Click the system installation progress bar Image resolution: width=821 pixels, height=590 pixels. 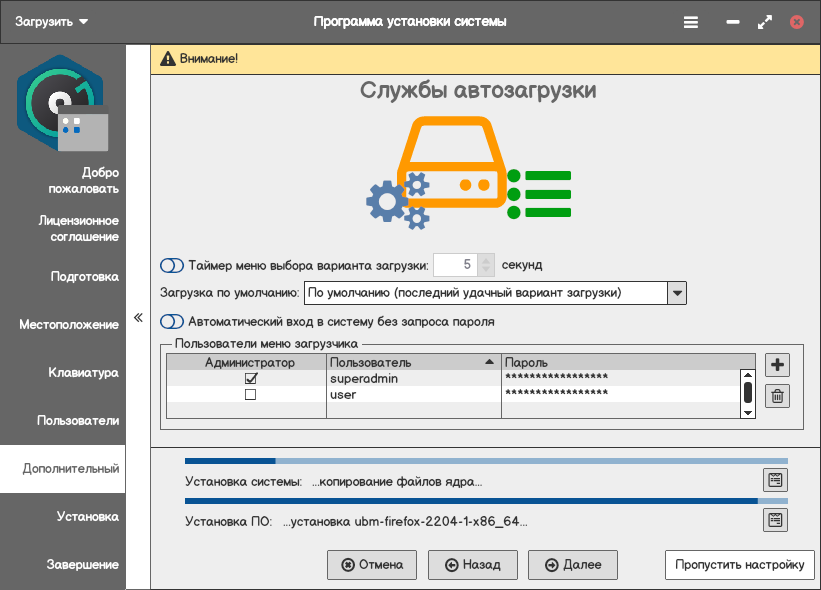click(x=486, y=461)
